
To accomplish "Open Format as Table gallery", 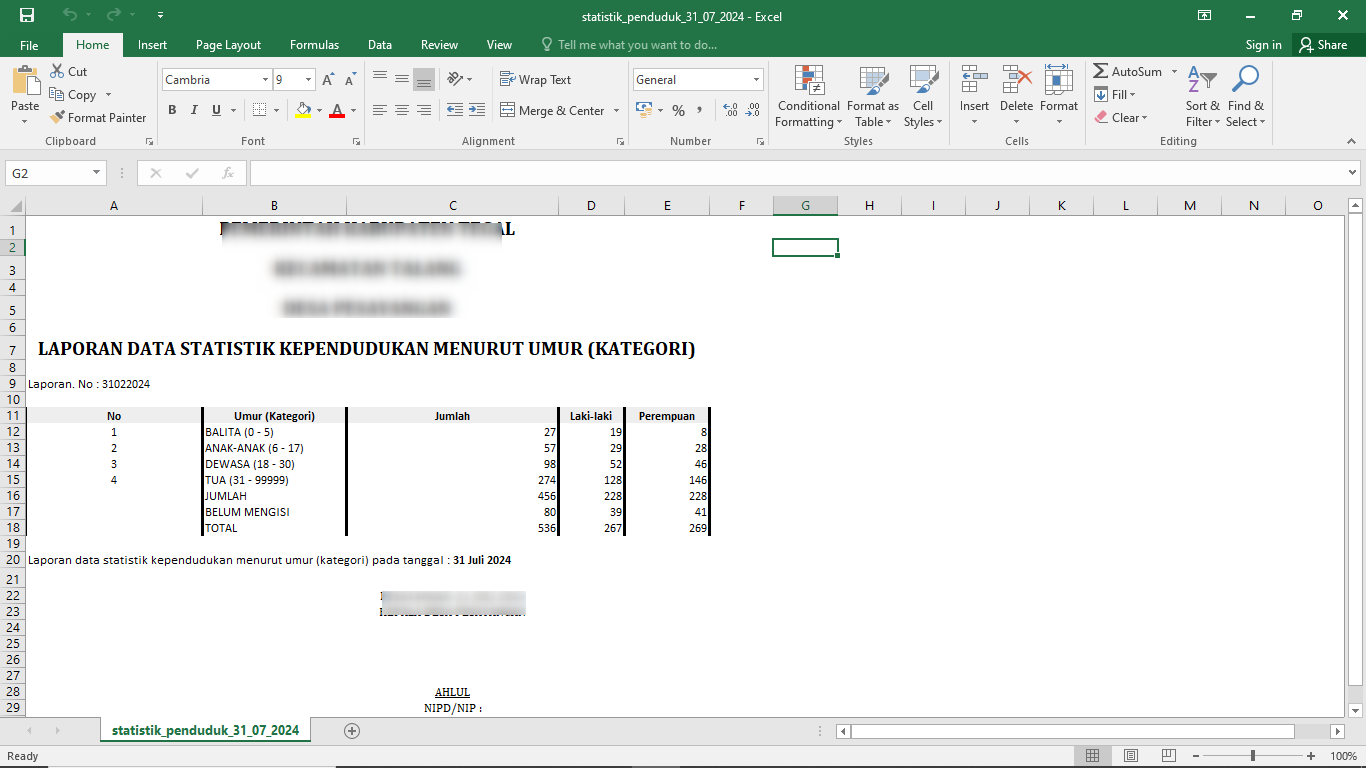I will (873, 97).
